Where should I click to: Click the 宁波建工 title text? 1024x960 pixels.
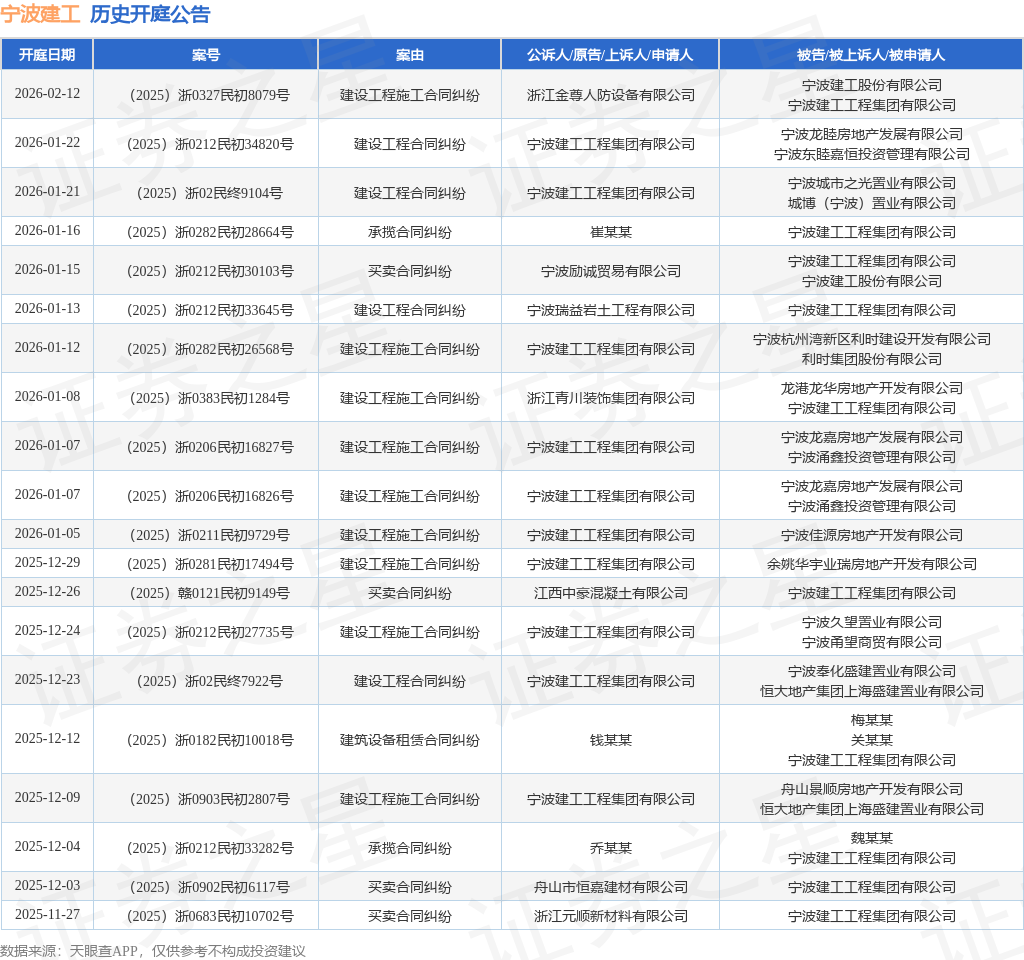coord(40,14)
